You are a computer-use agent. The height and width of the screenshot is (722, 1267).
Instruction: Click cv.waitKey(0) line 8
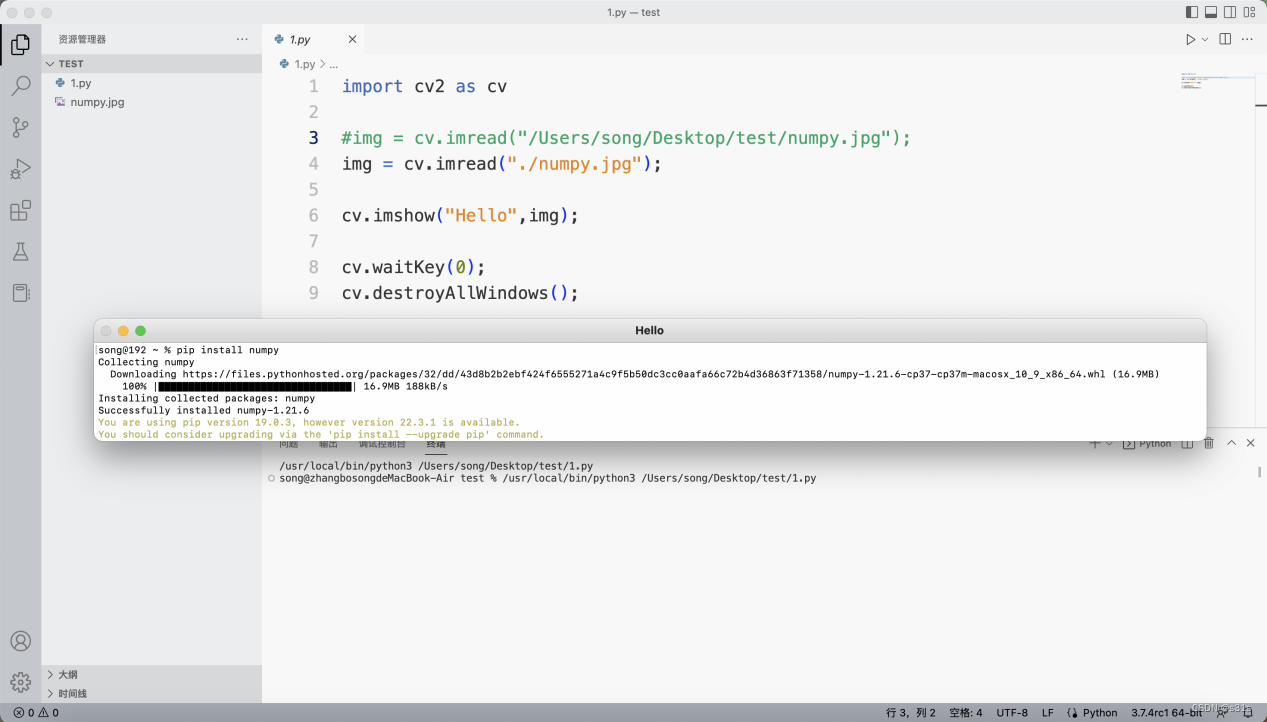[413, 267]
